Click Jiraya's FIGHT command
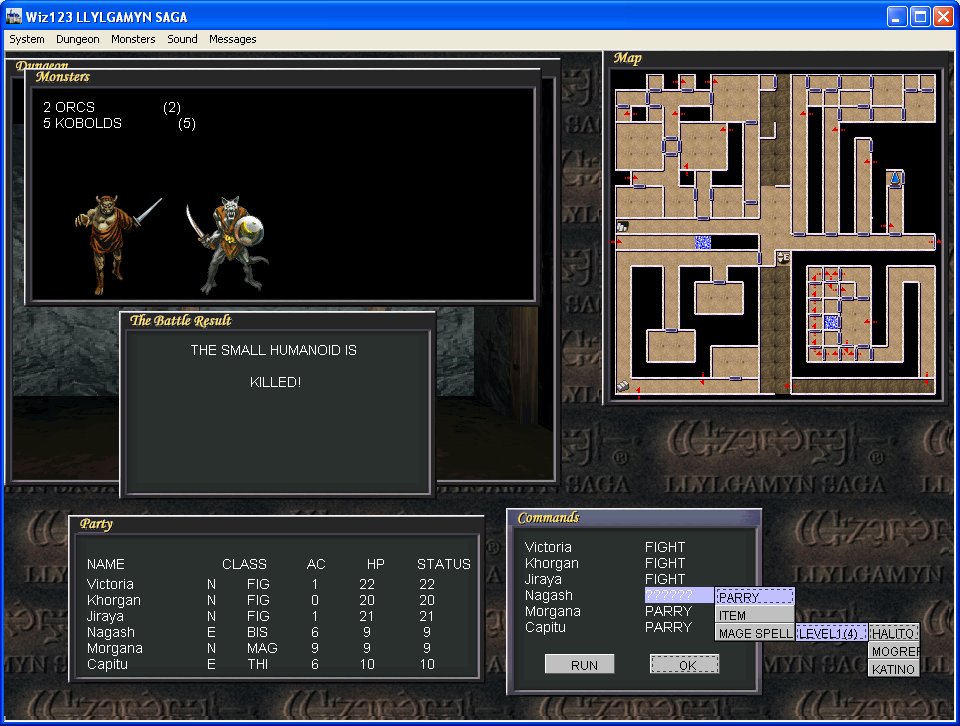 coord(665,578)
